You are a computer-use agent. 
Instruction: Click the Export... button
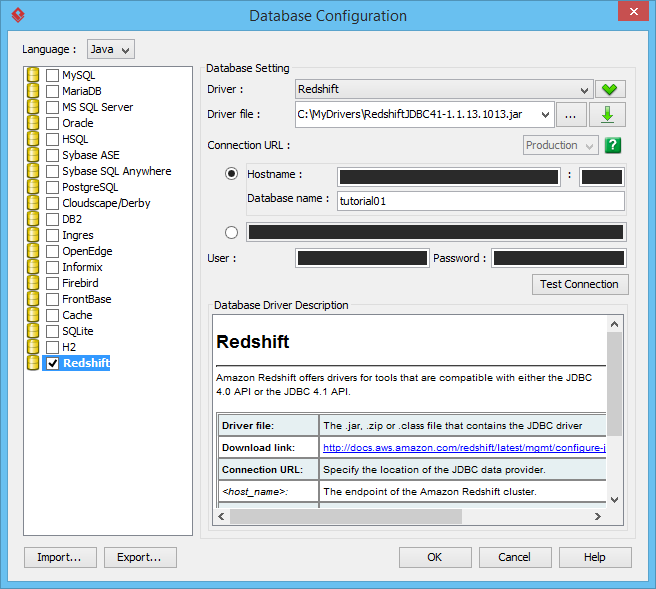coord(140,557)
